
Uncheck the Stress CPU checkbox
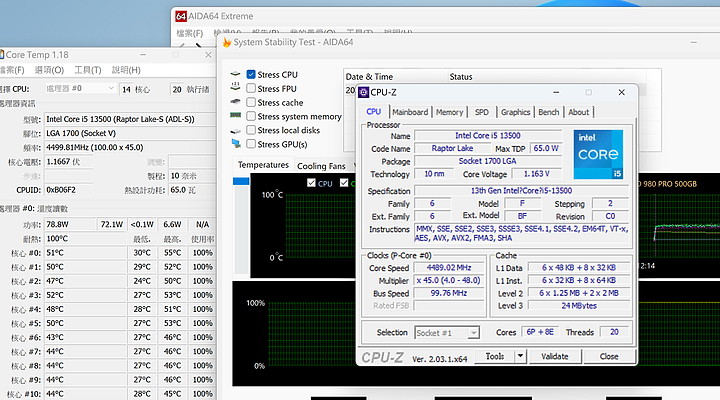pos(251,74)
